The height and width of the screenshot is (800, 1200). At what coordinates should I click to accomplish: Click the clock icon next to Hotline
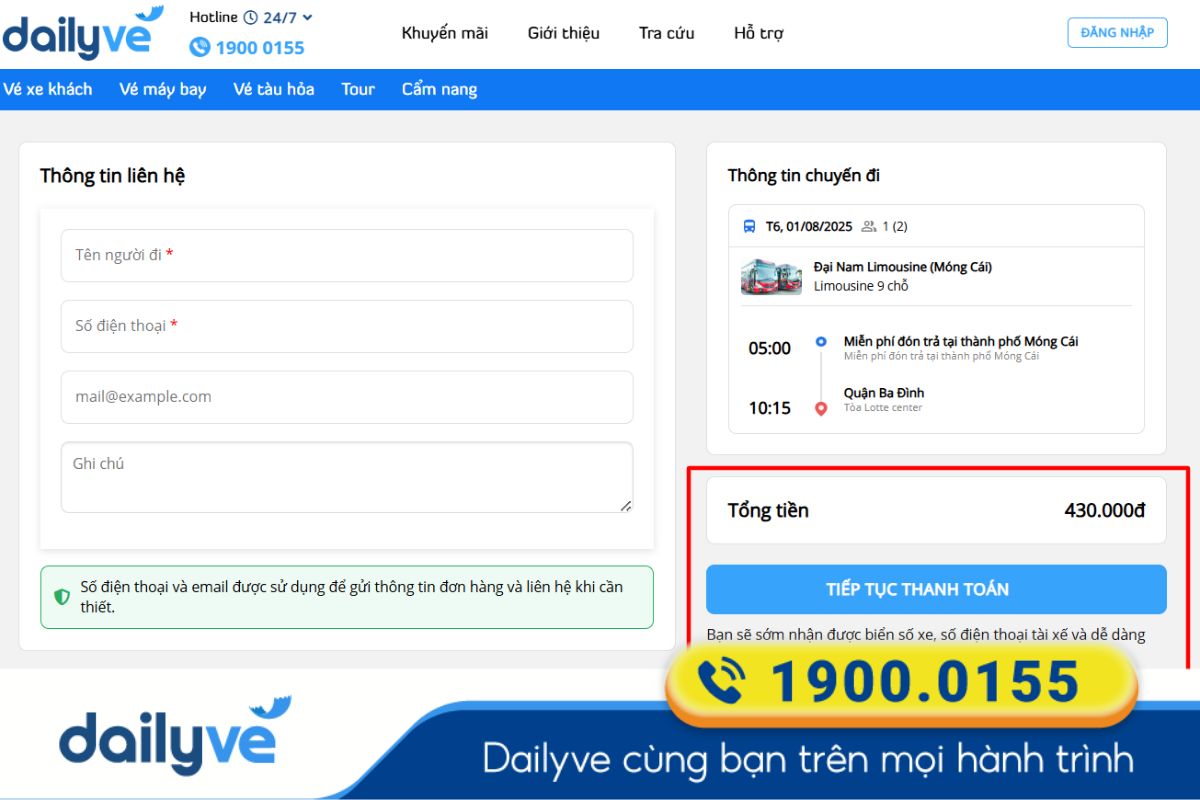pyautogui.click(x=252, y=16)
